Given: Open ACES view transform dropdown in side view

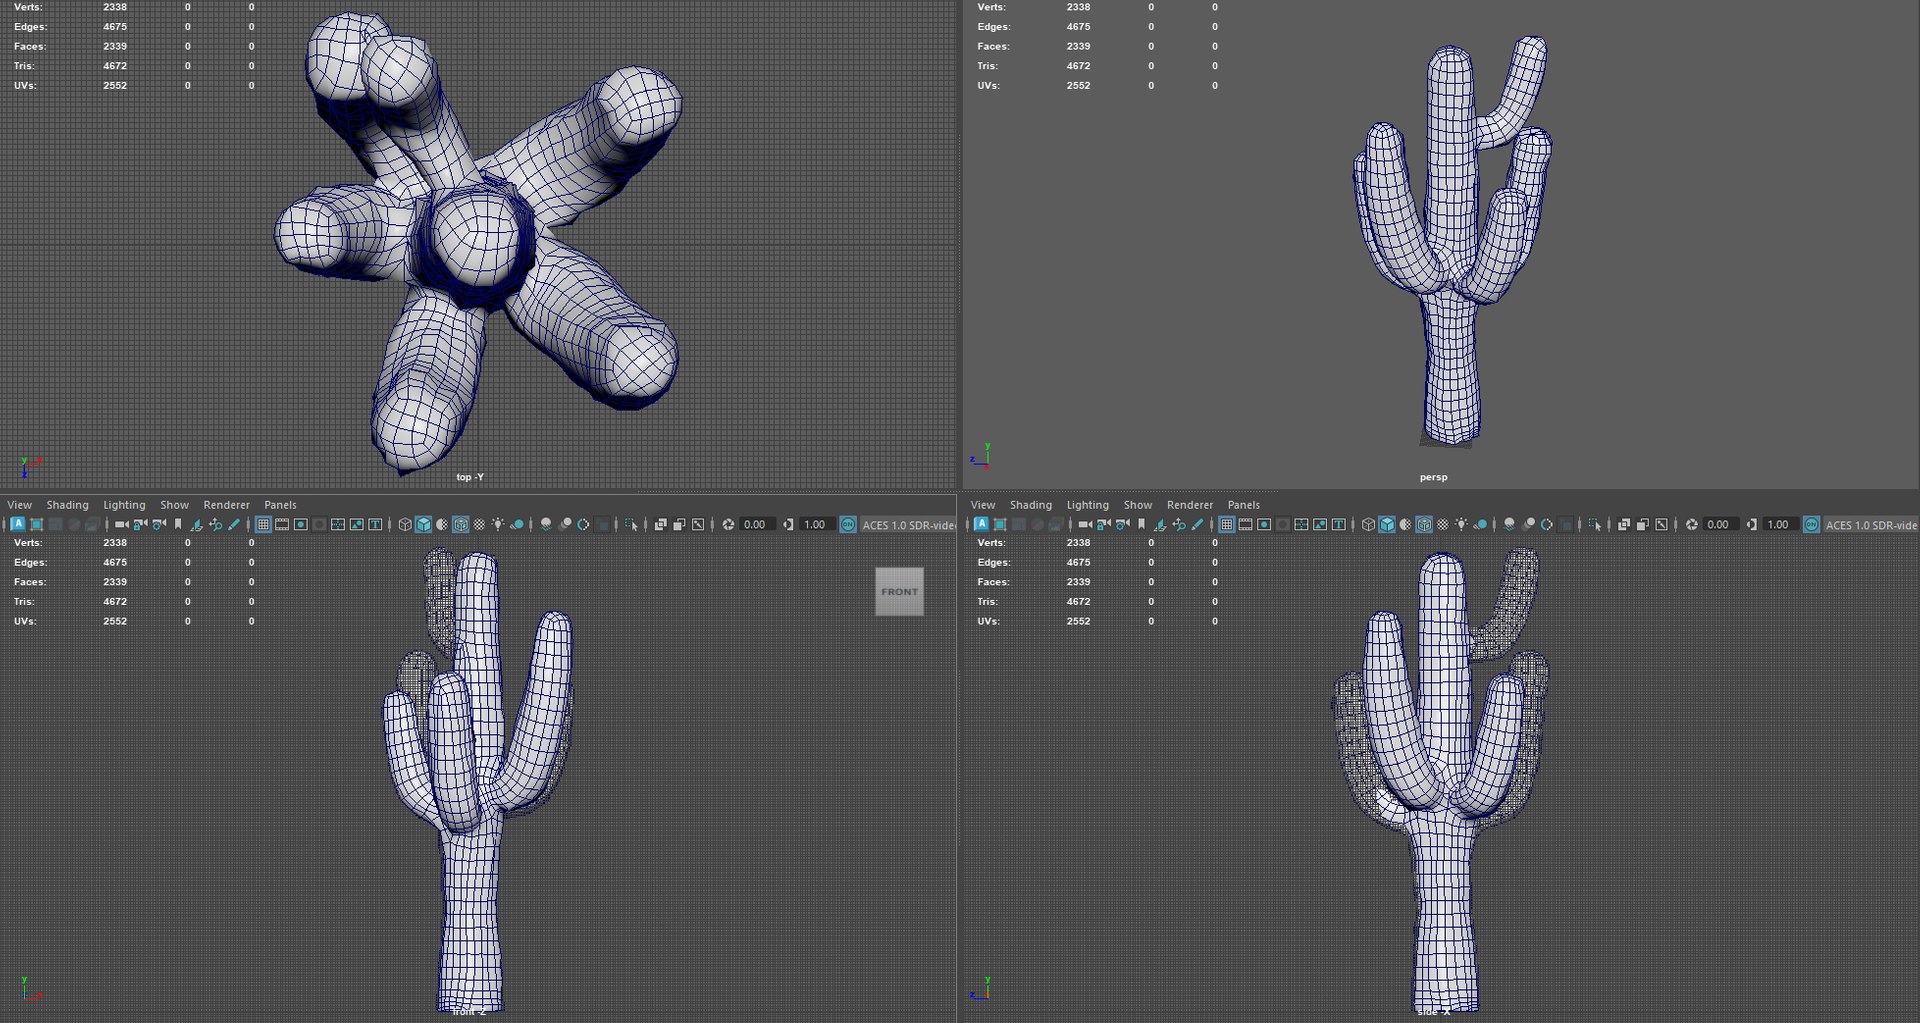Looking at the screenshot, I should coord(1871,525).
